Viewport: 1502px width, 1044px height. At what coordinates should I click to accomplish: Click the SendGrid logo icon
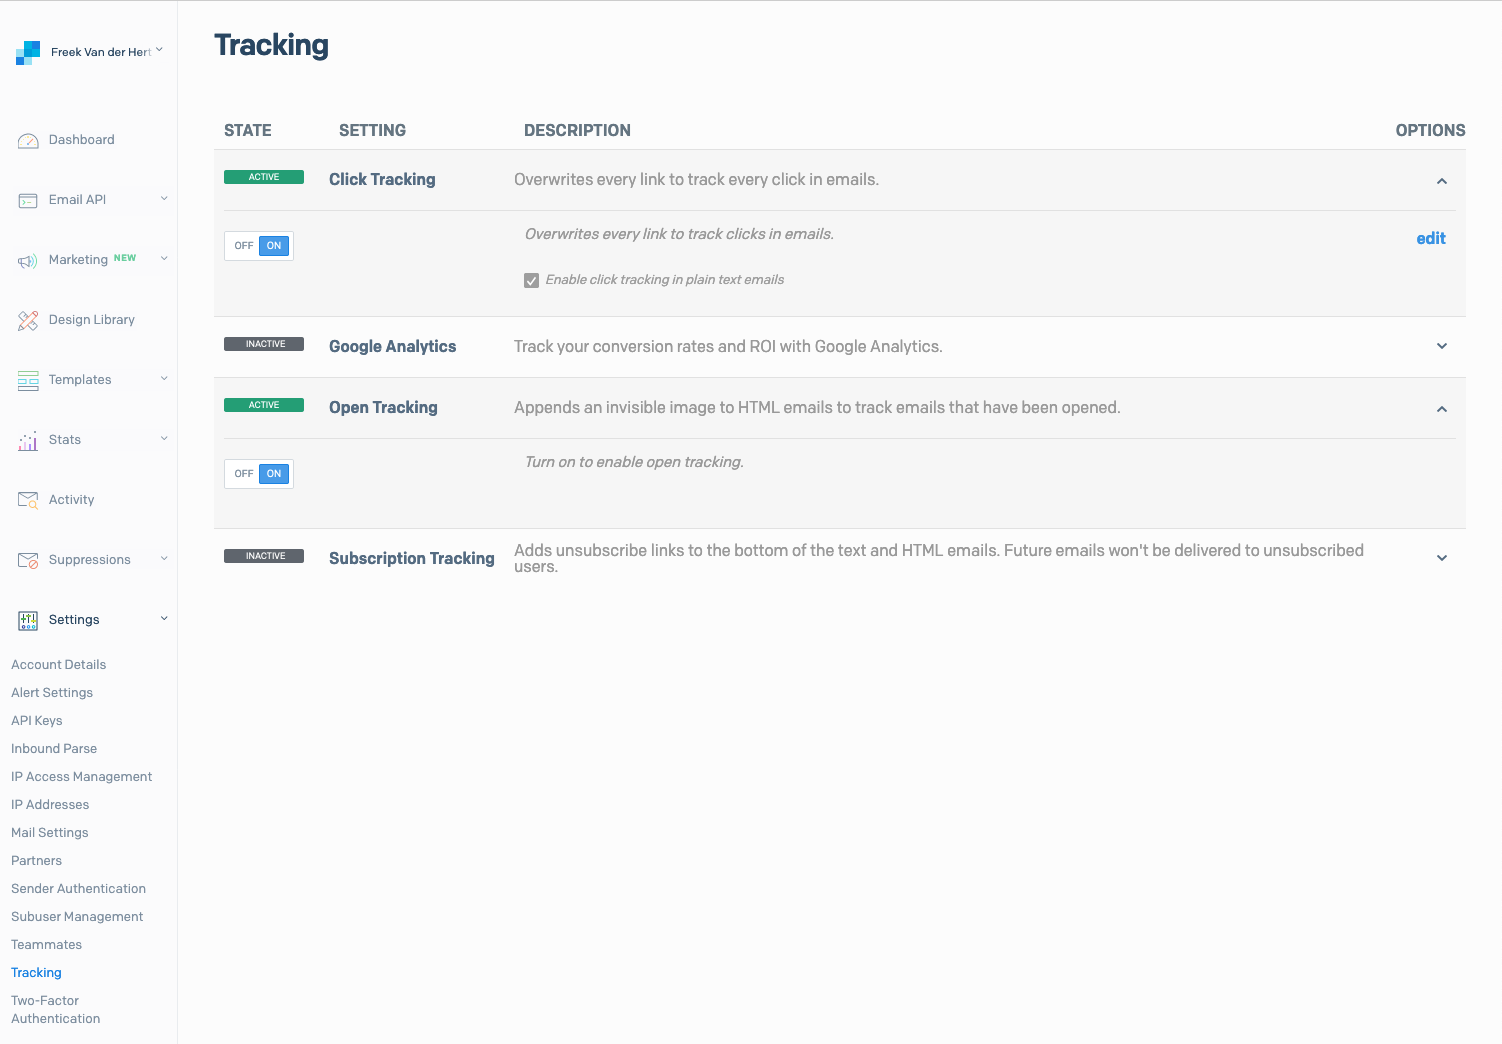28,52
